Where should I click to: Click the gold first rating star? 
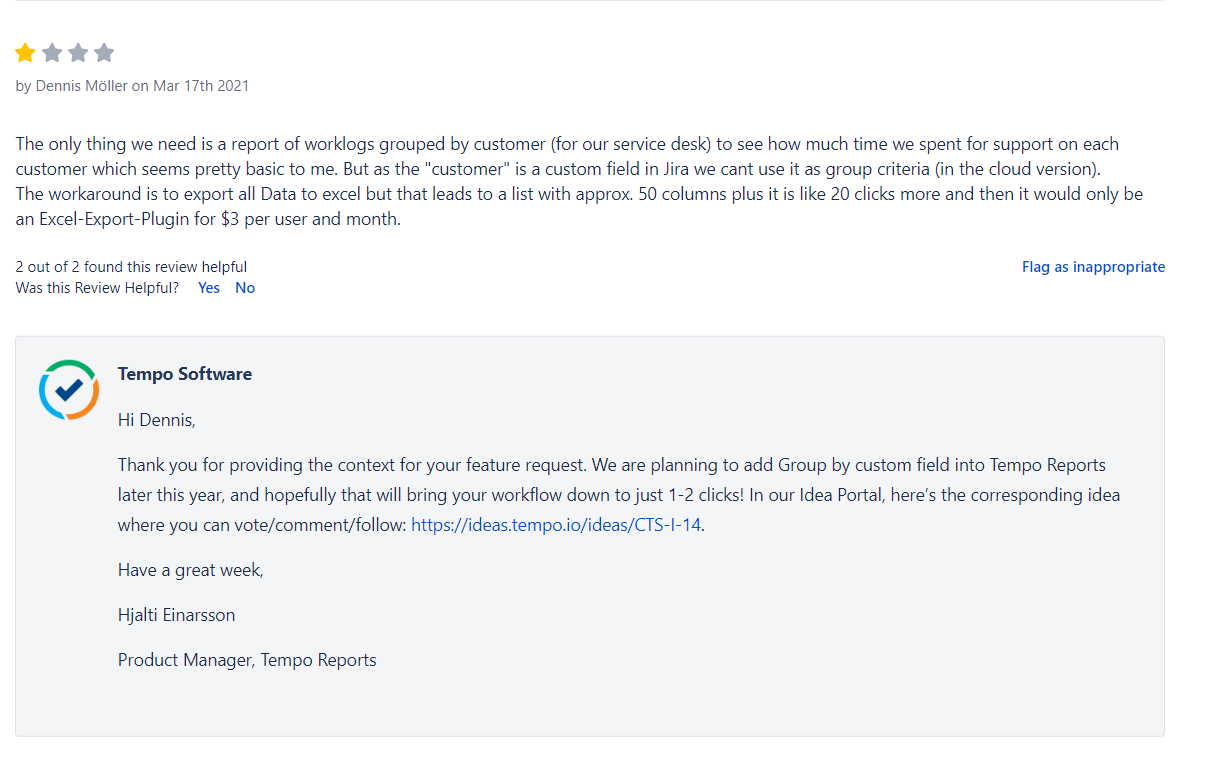point(26,53)
